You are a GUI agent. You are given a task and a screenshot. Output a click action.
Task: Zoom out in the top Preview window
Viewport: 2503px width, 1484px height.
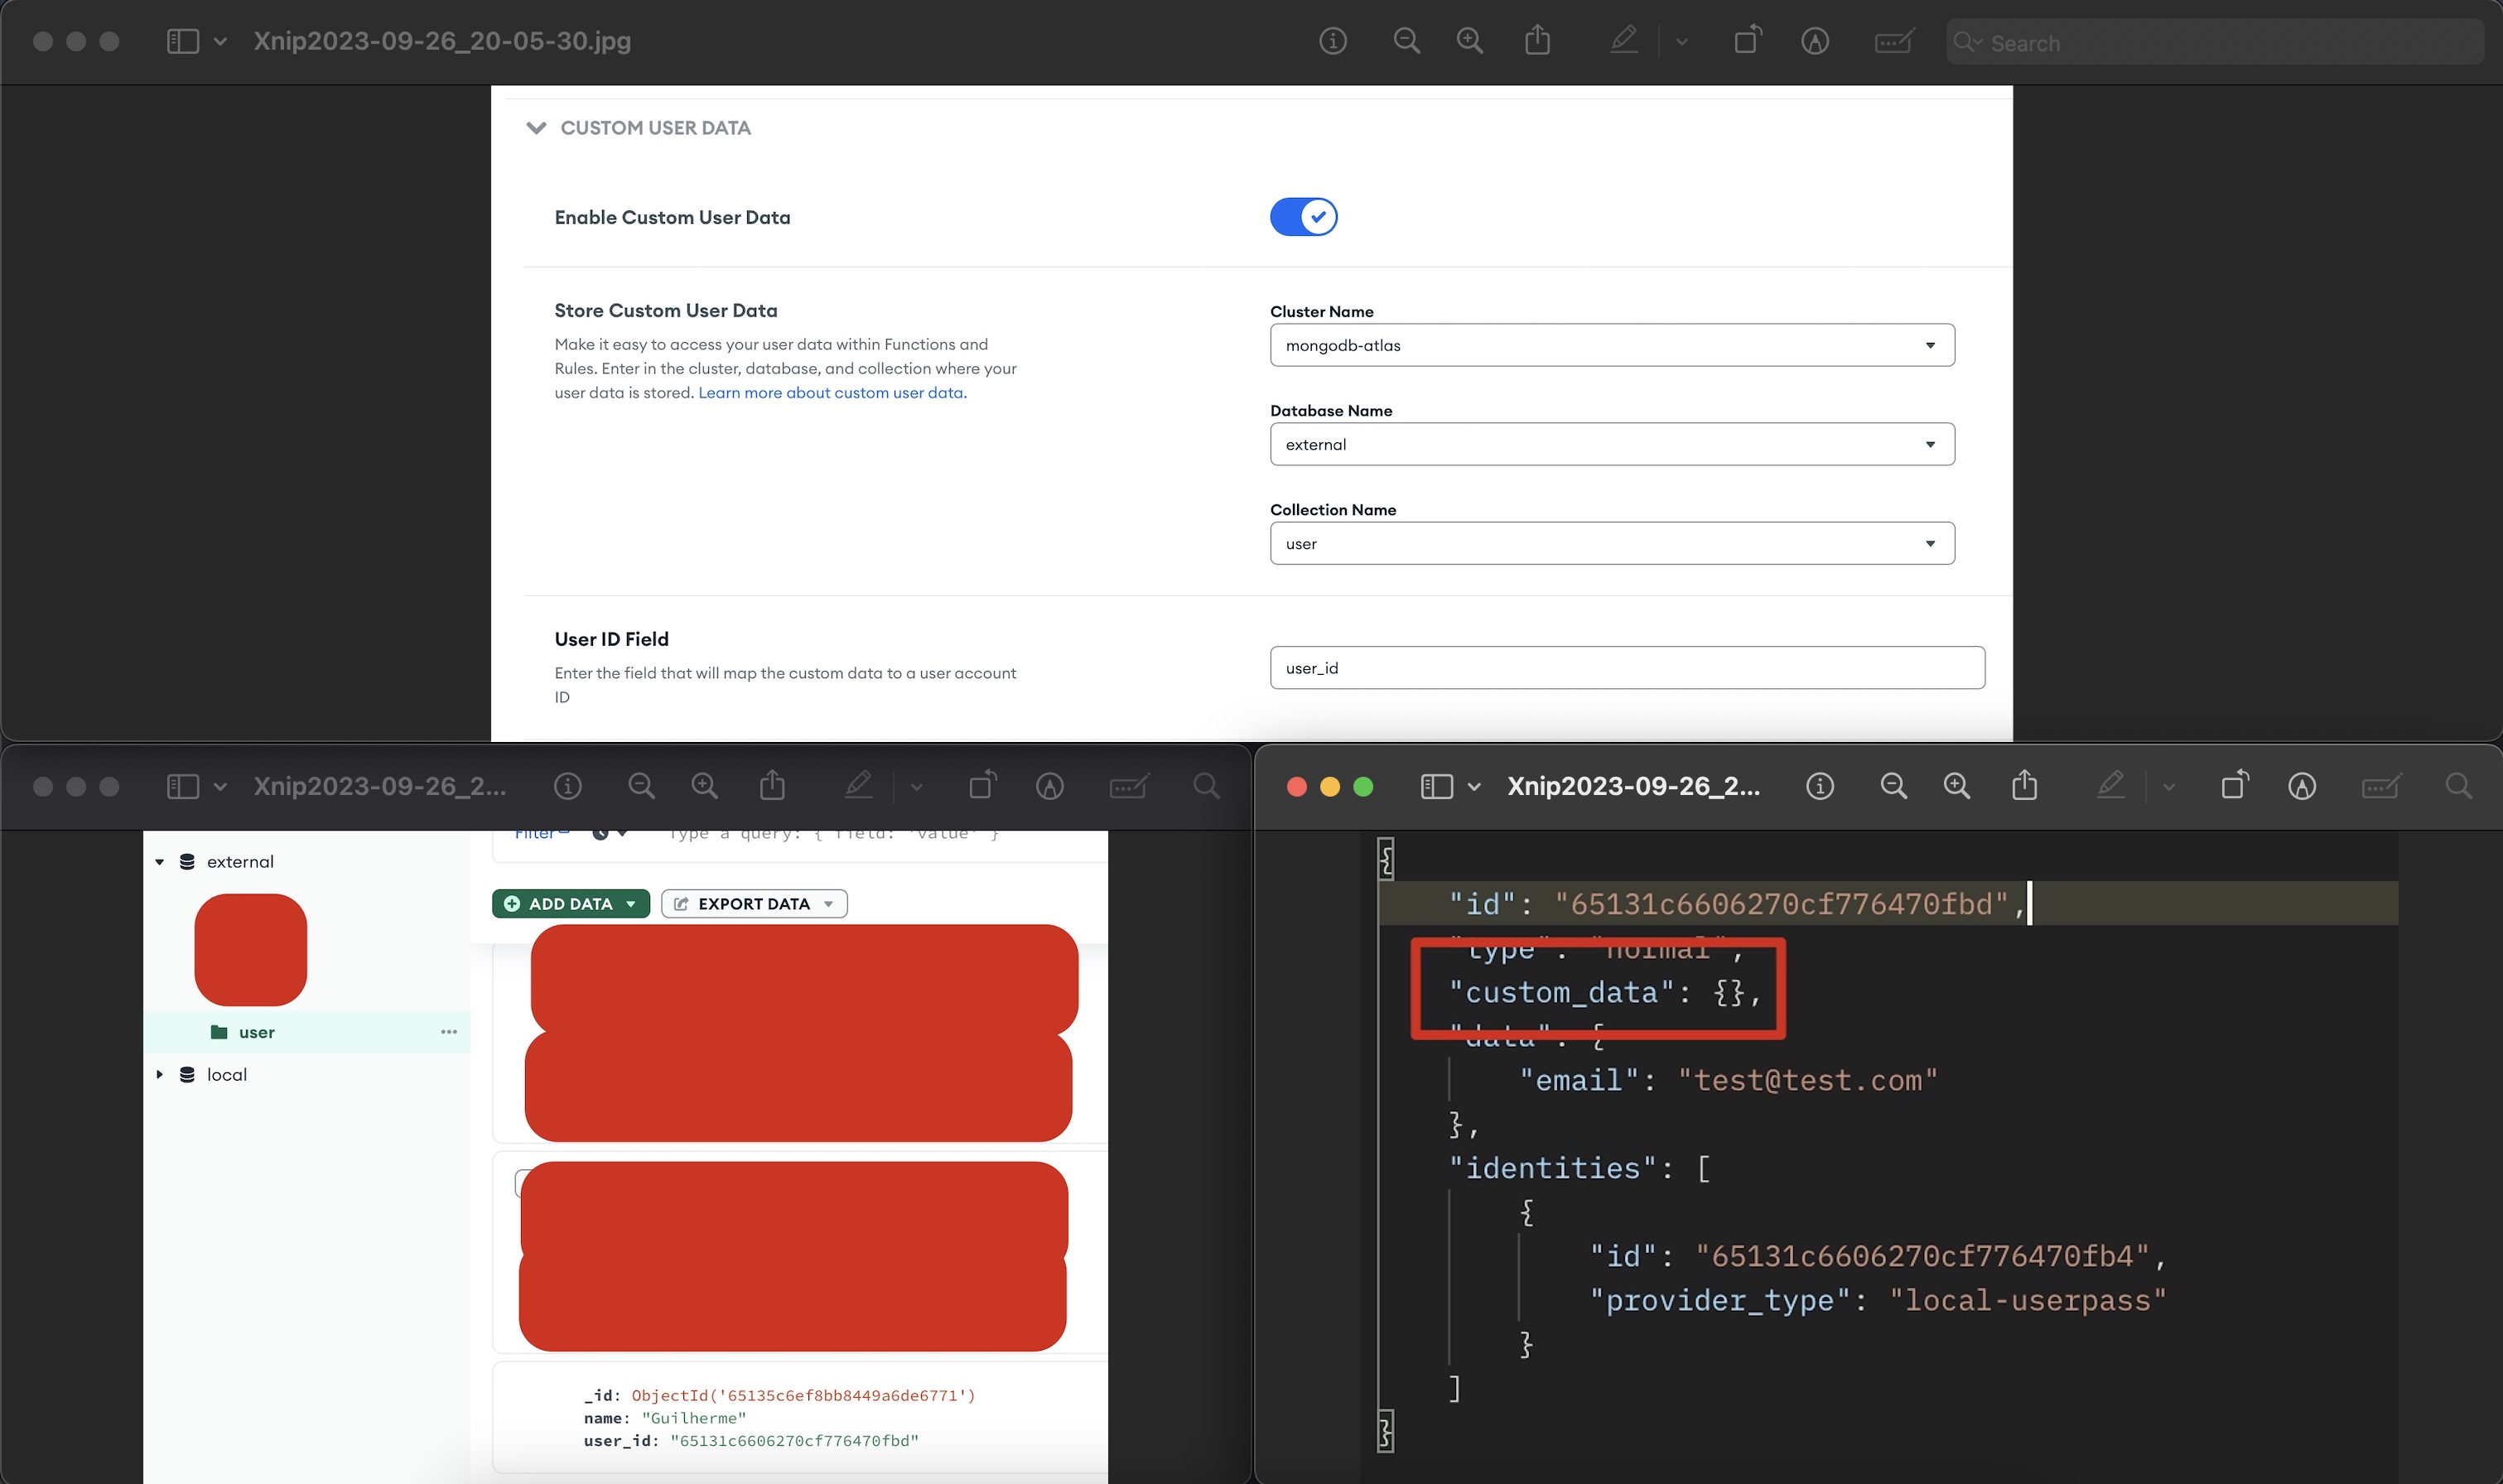point(1406,41)
